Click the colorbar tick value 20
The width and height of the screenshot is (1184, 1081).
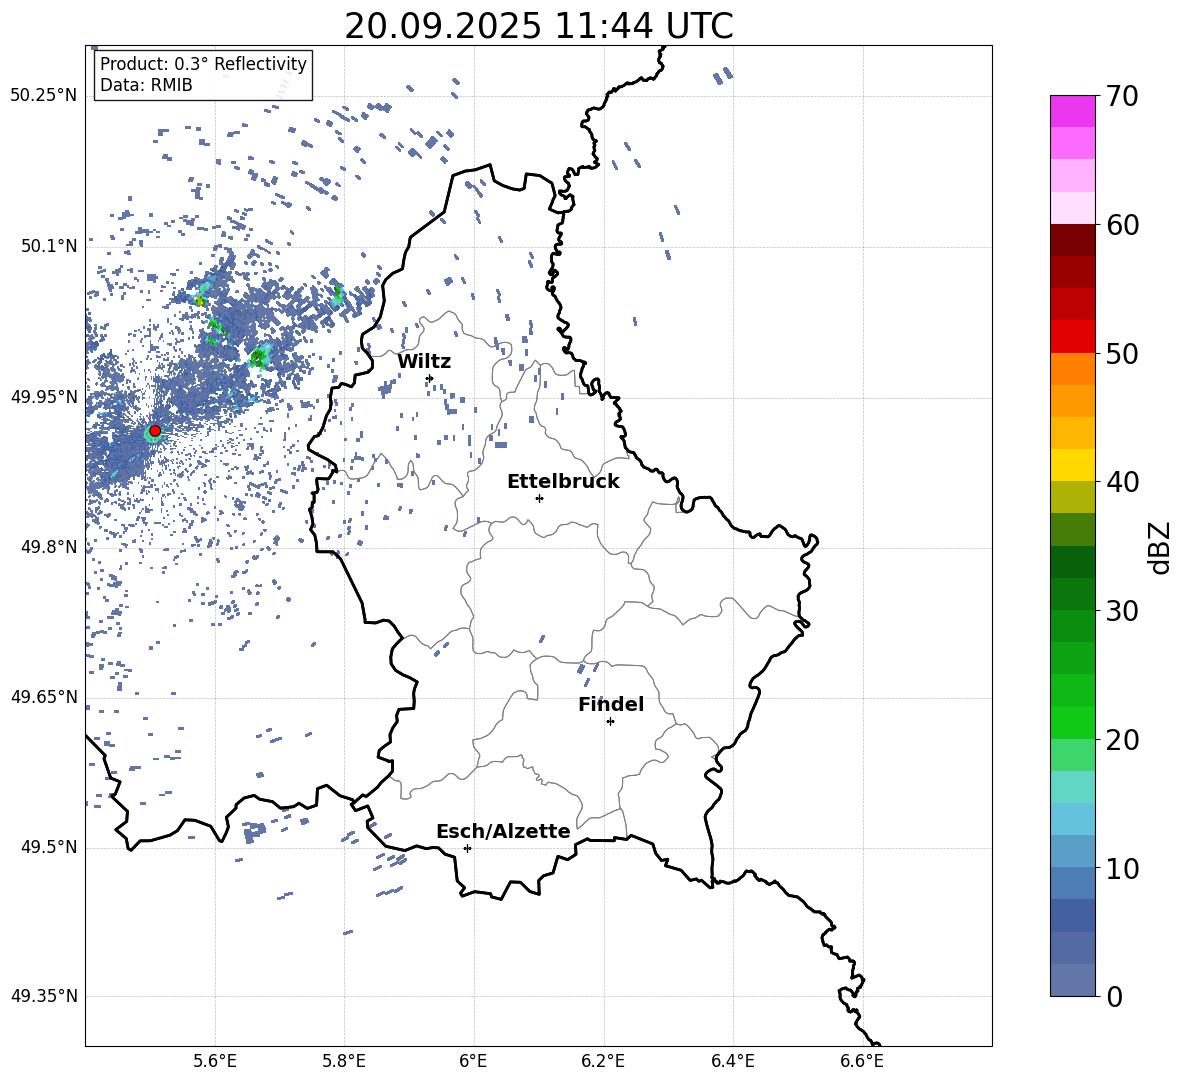(x=1122, y=739)
